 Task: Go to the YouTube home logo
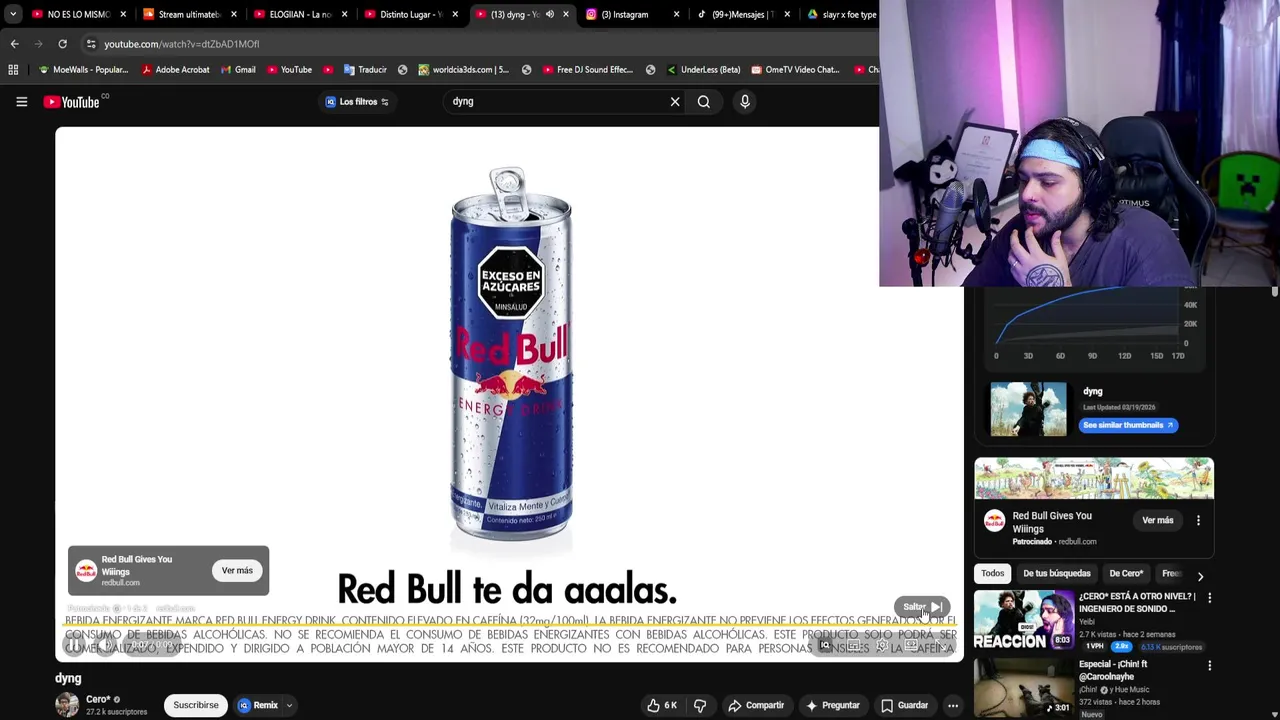(72, 101)
